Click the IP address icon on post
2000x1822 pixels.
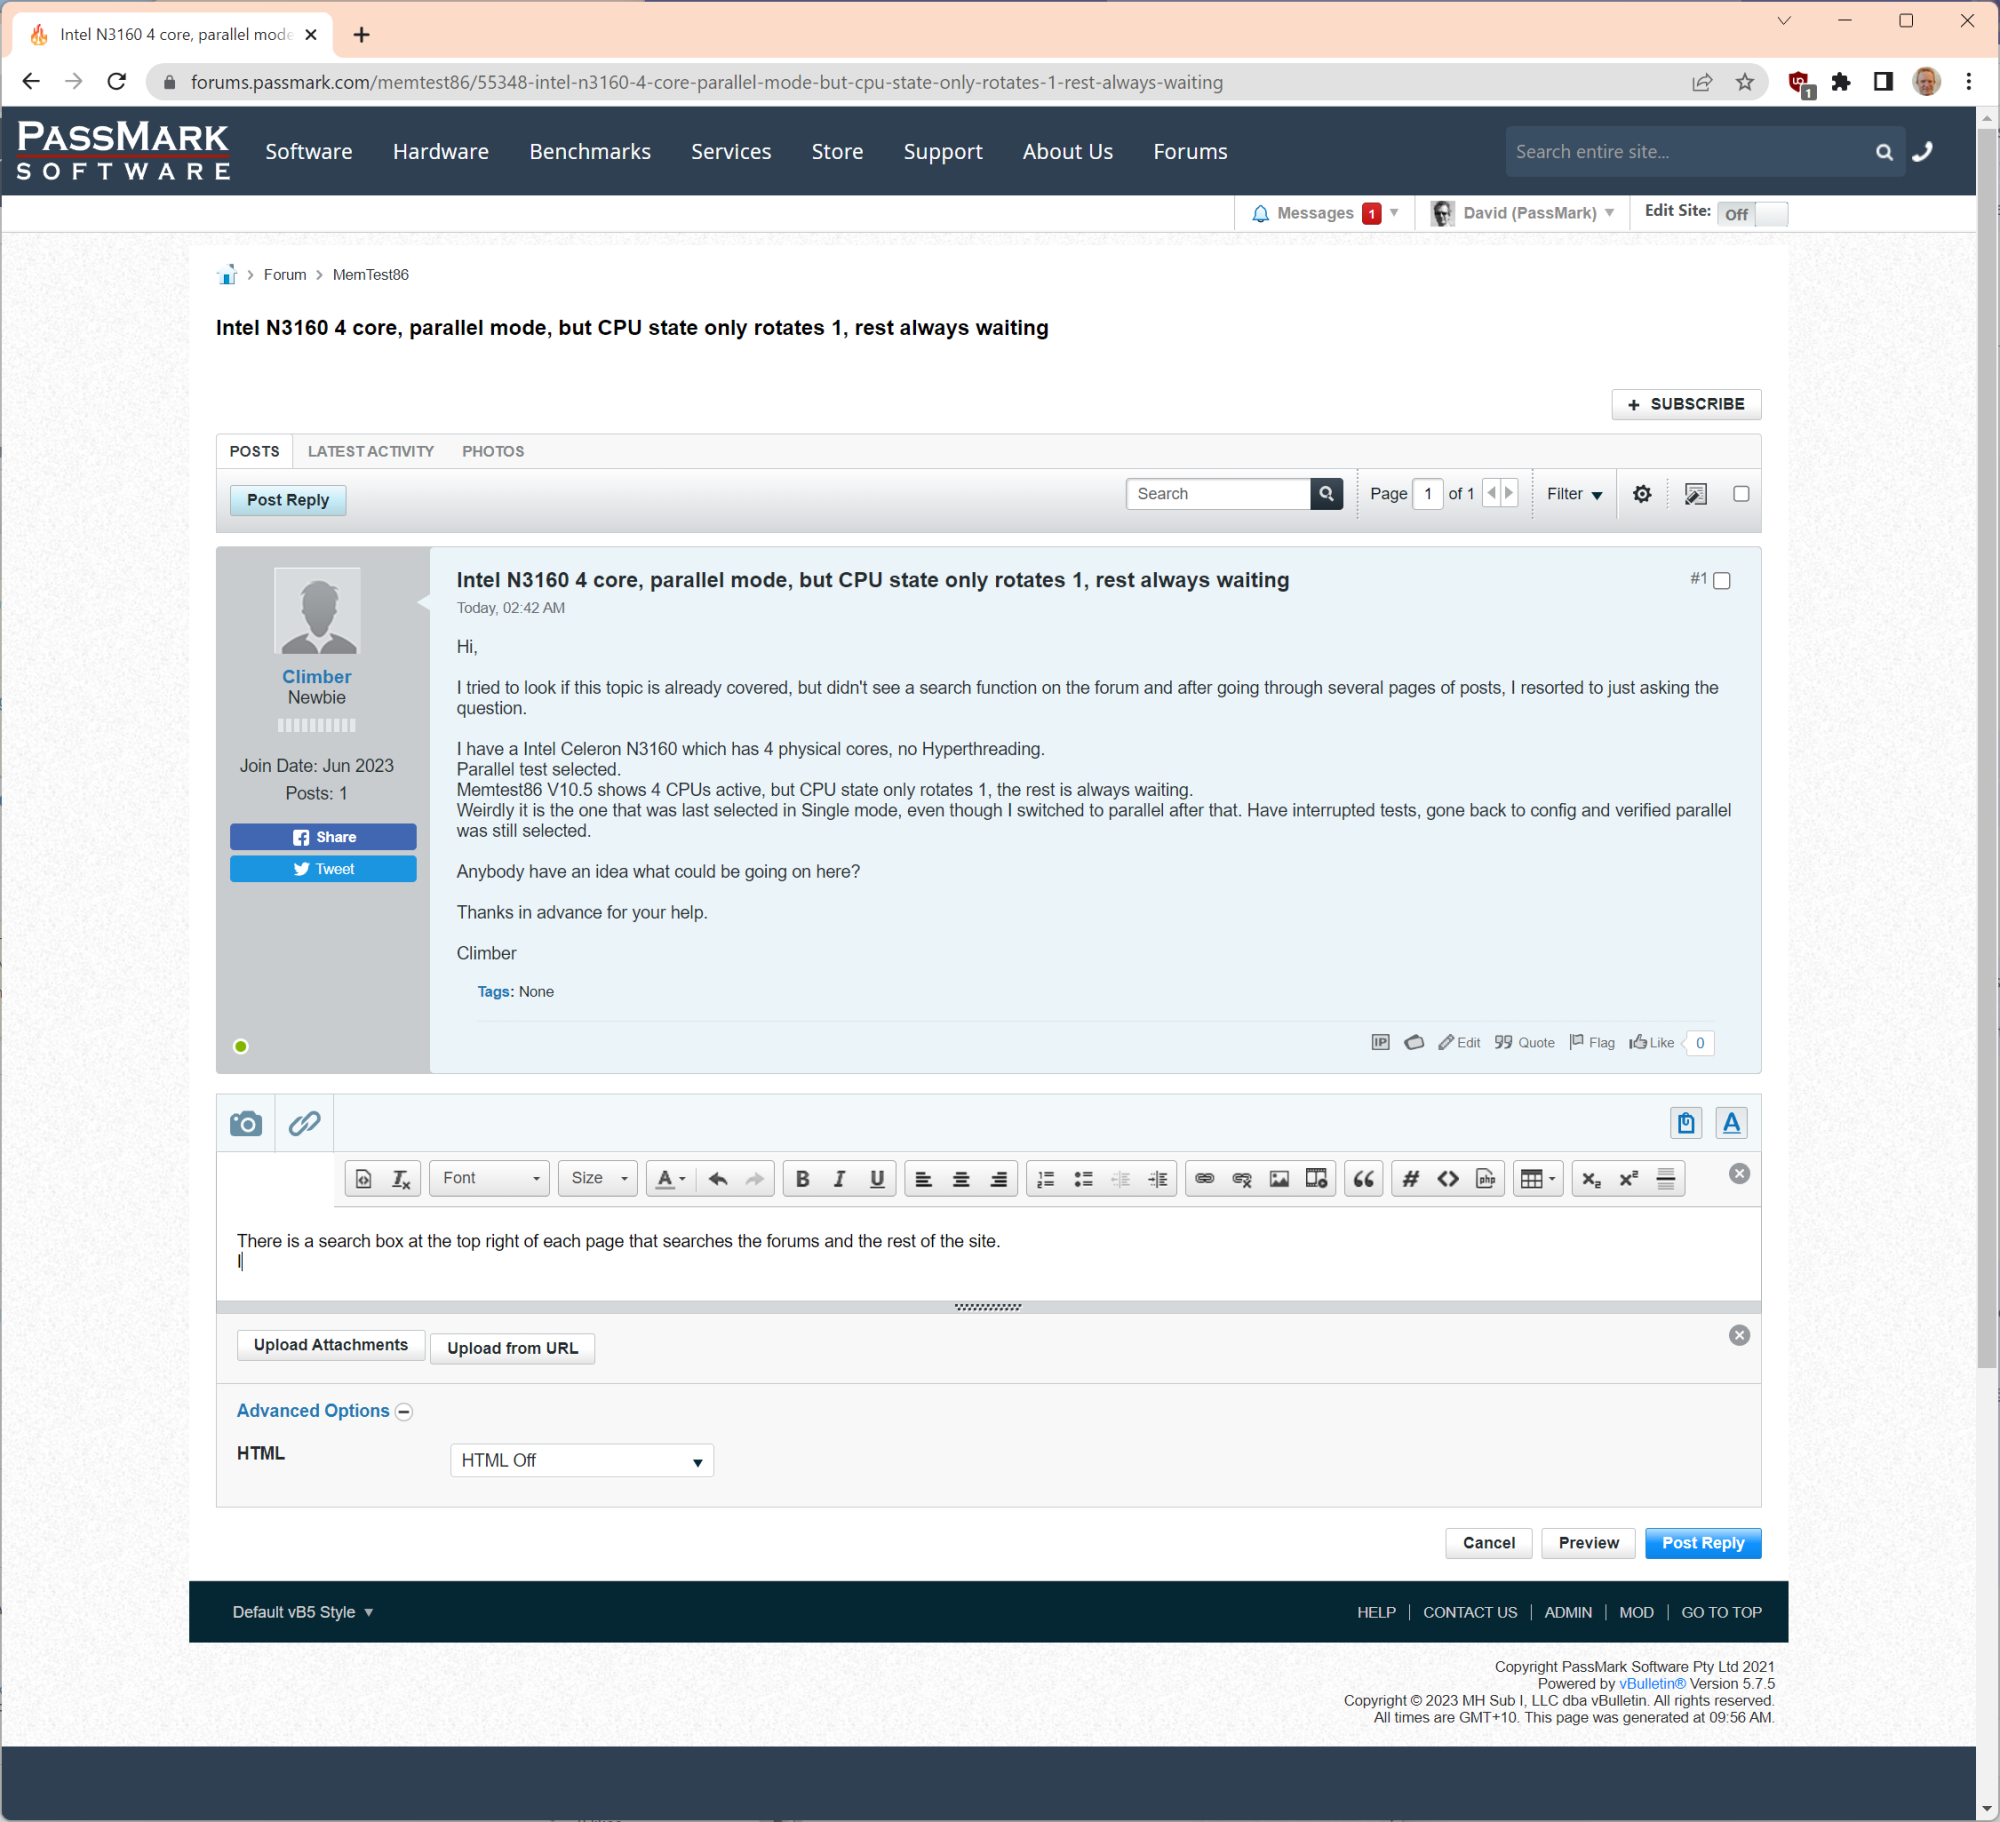pyautogui.click(x=1380, y=1043)
